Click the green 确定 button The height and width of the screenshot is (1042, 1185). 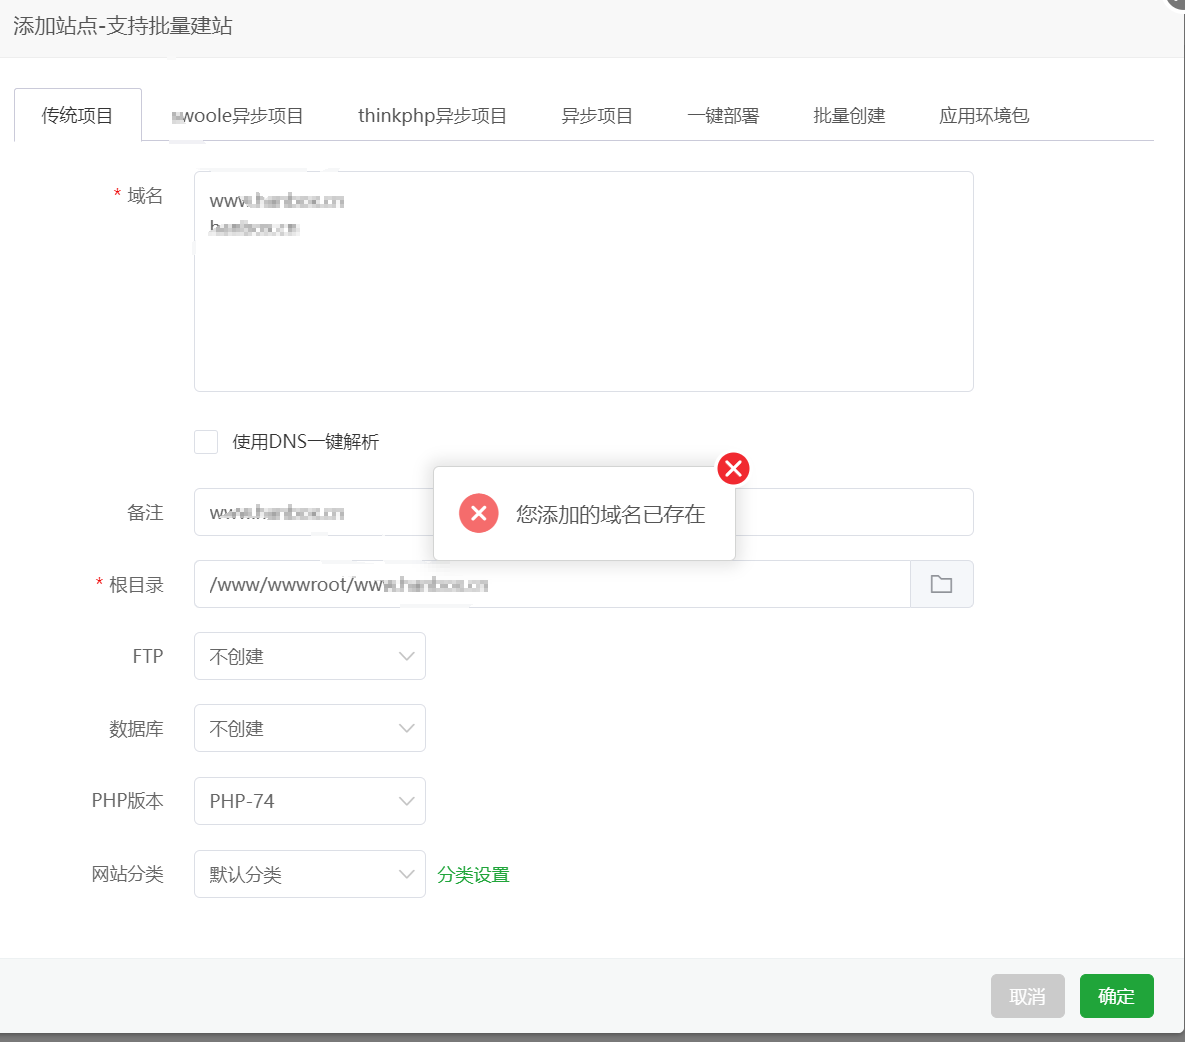[x=1116, y=996]
